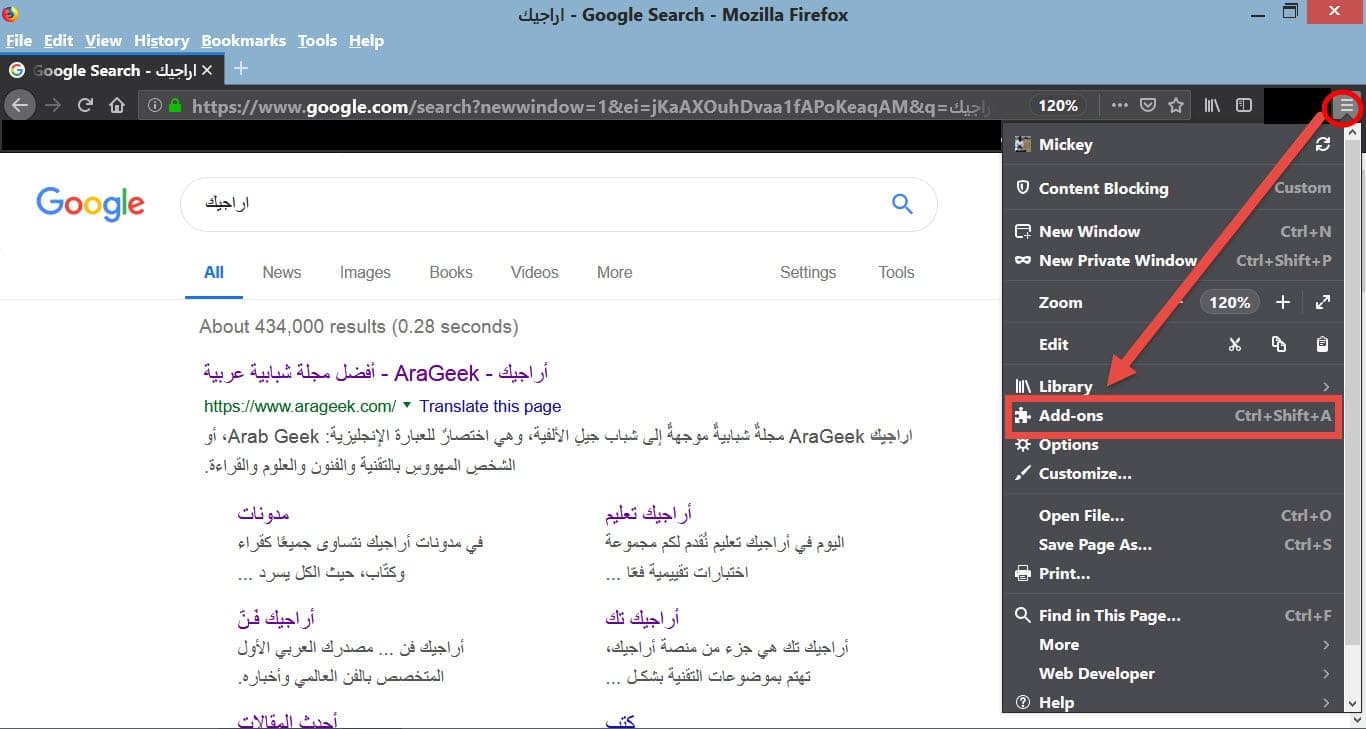This screenshot has height=729, width=1366.
Task: Click the Google search input field
Action: click(x=540, y=204)
